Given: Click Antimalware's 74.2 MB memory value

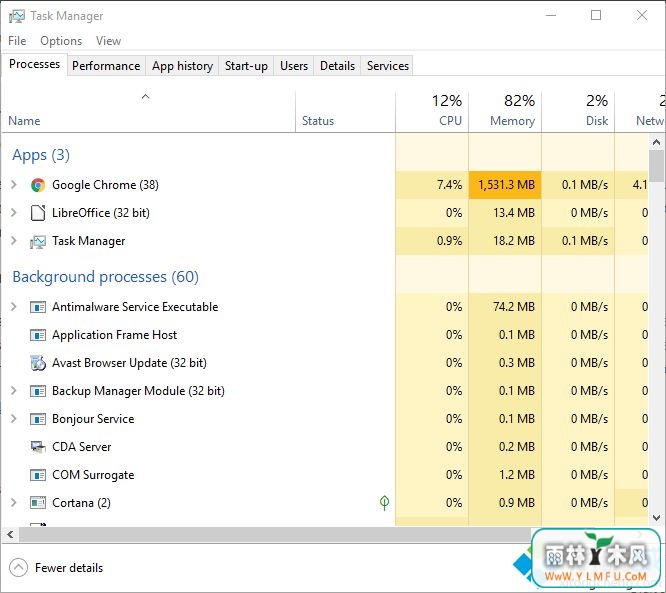Looking at the screenshot, I should pos(514,307).
